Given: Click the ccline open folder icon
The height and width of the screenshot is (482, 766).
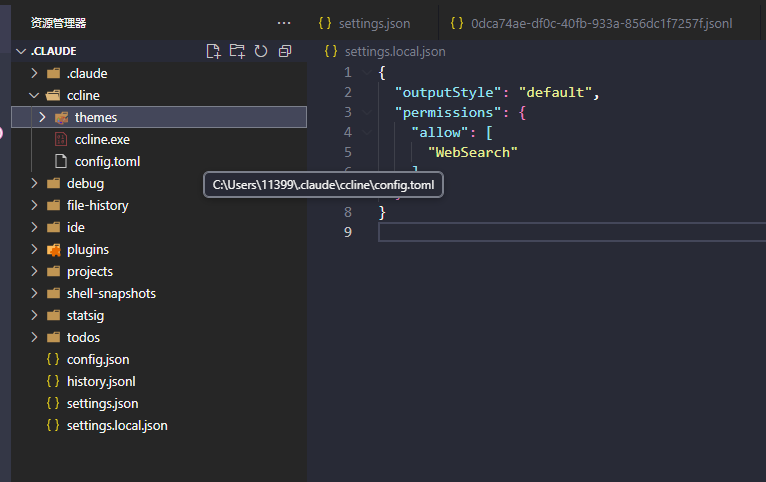Looking at the screenshot, I should 53,95.
